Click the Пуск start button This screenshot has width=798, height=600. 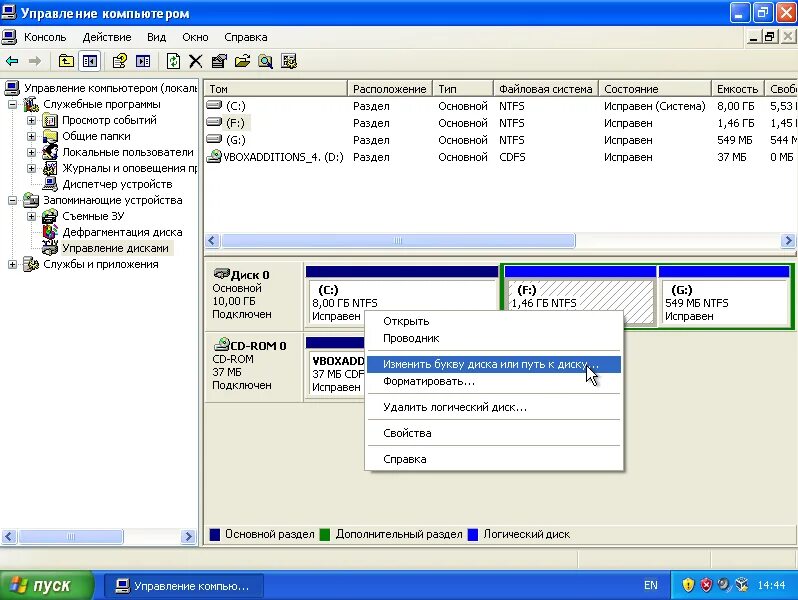(47, 585)
